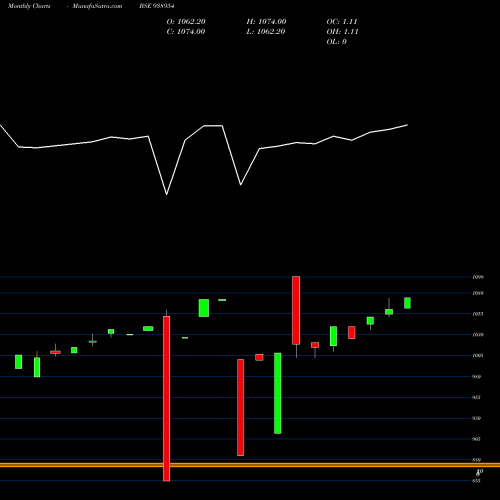Select the tall green candlestick beside the 1099 red candle
The height and width of the screenshot is (500, 500).
278,393
